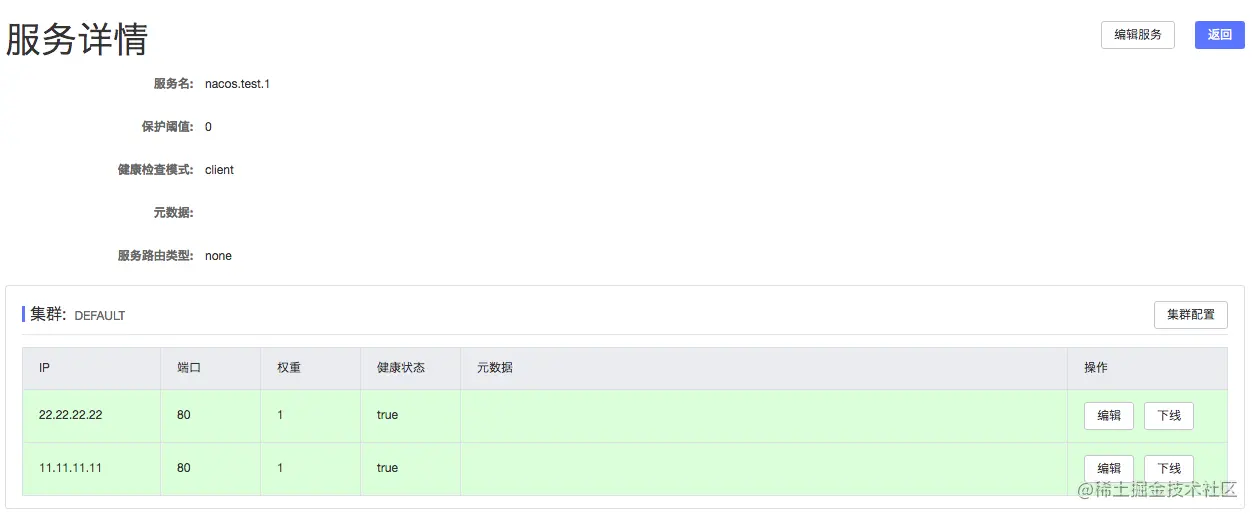
Task: Click the 编辑服务 button
Action: [x=1137, y=35]
